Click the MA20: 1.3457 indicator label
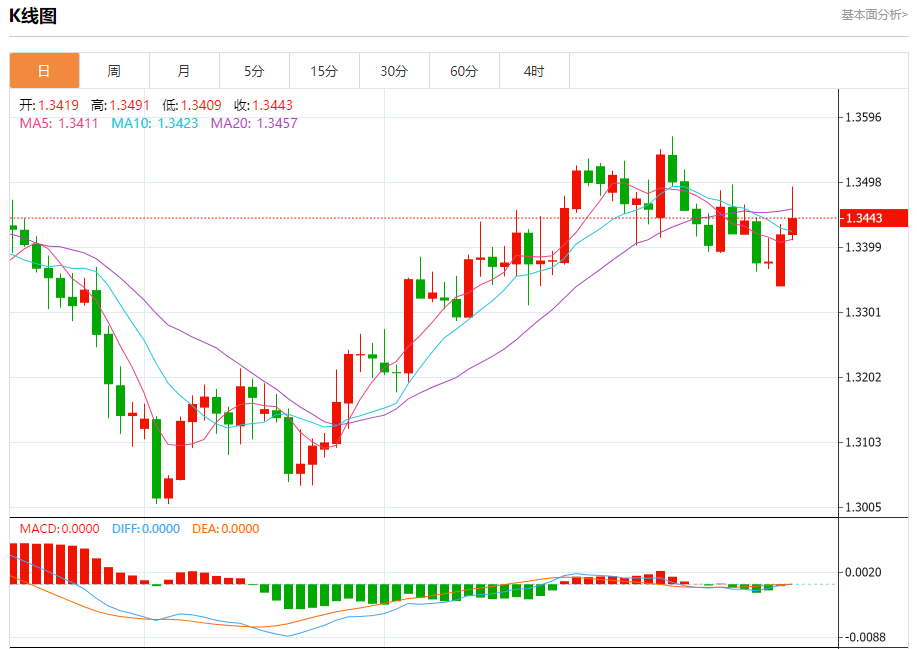Screen dimensions: 917x649 [x=254, y=123]
